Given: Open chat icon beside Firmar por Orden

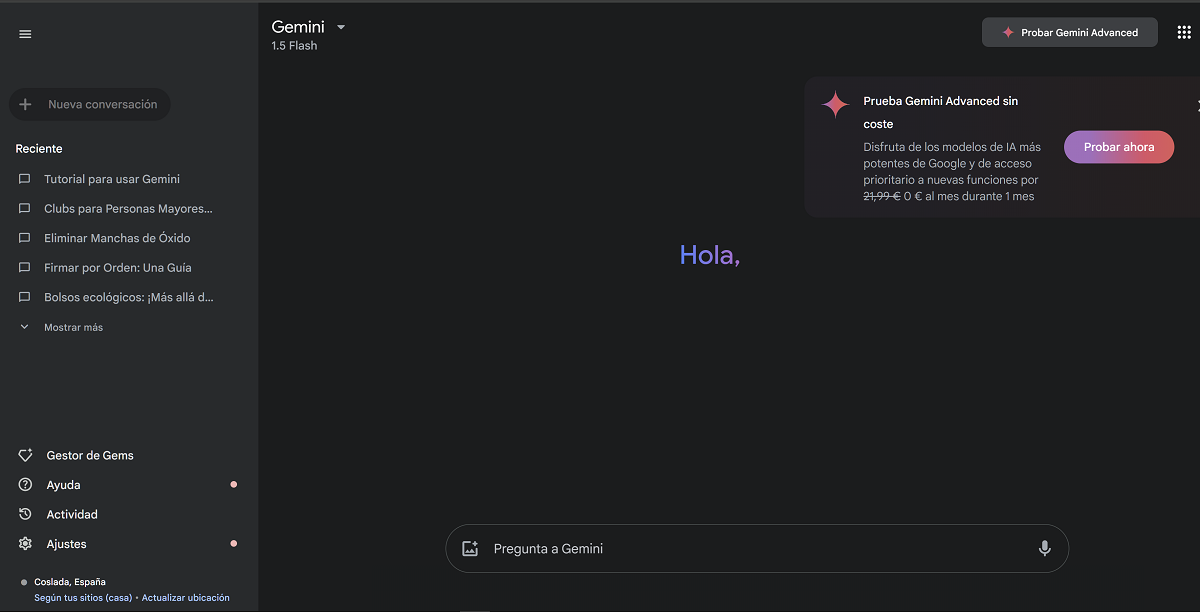Looking at the screenshot, I should 25,268.
